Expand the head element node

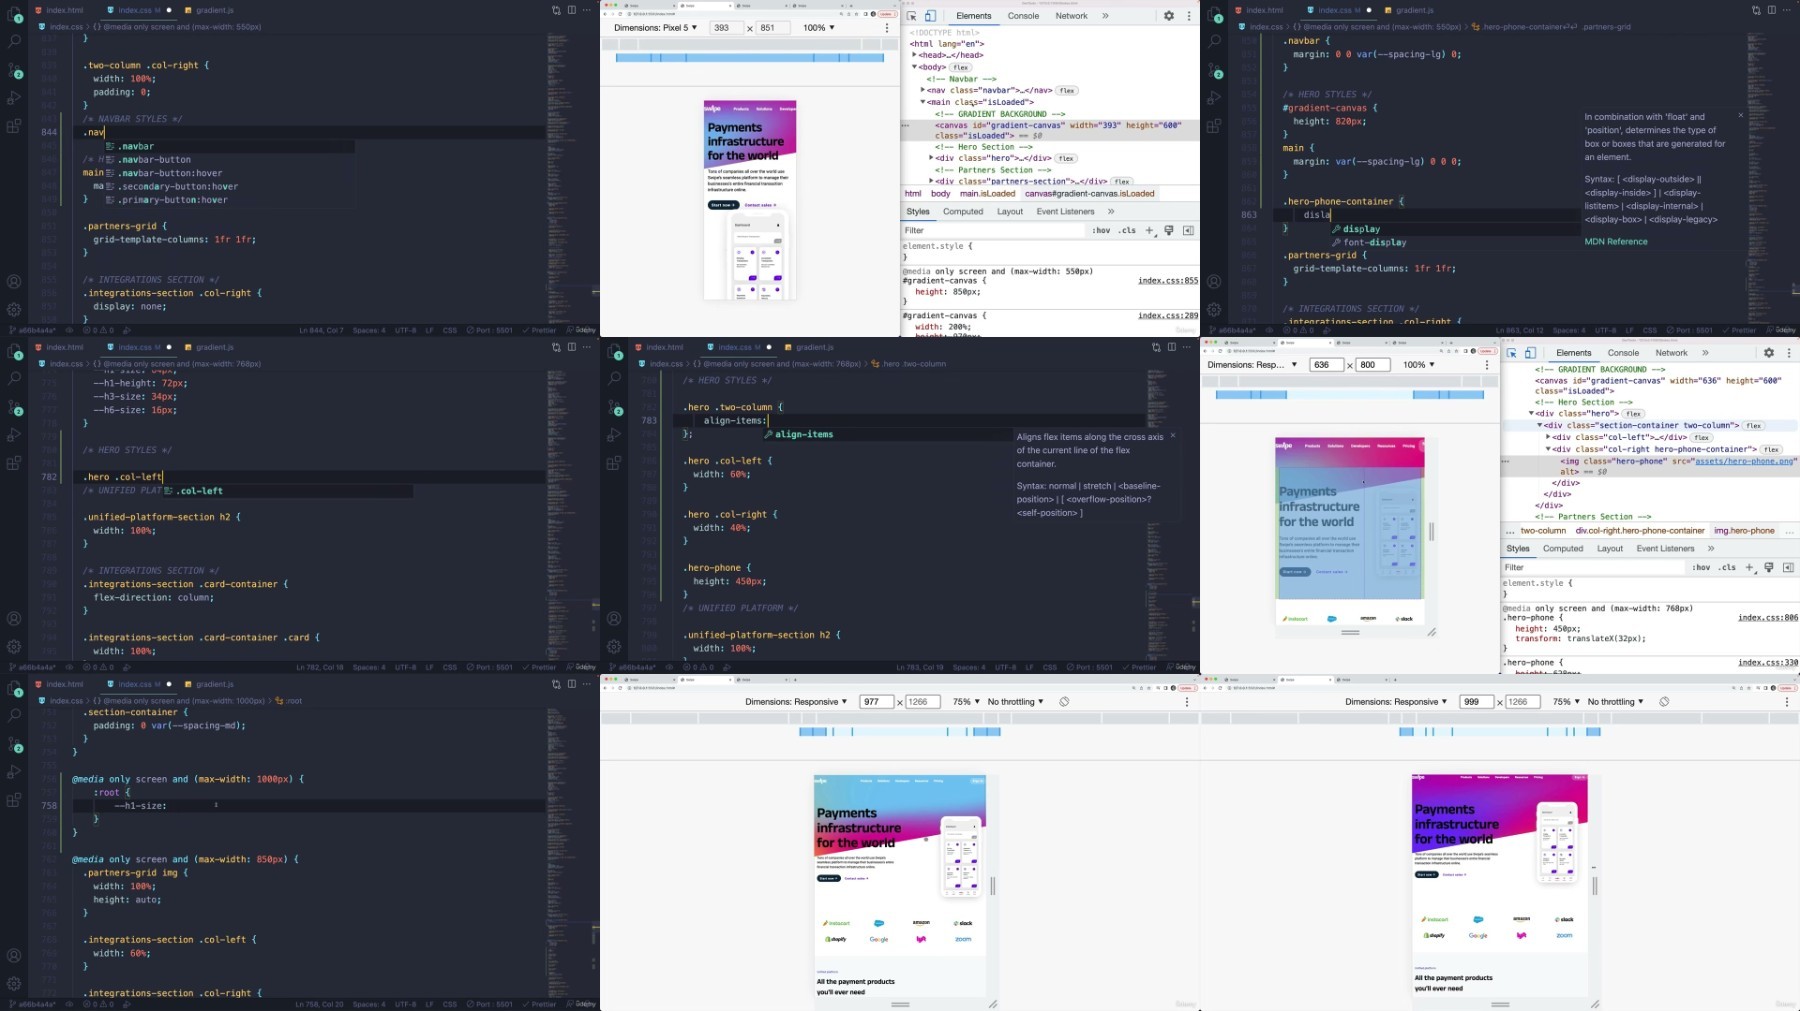914,56
